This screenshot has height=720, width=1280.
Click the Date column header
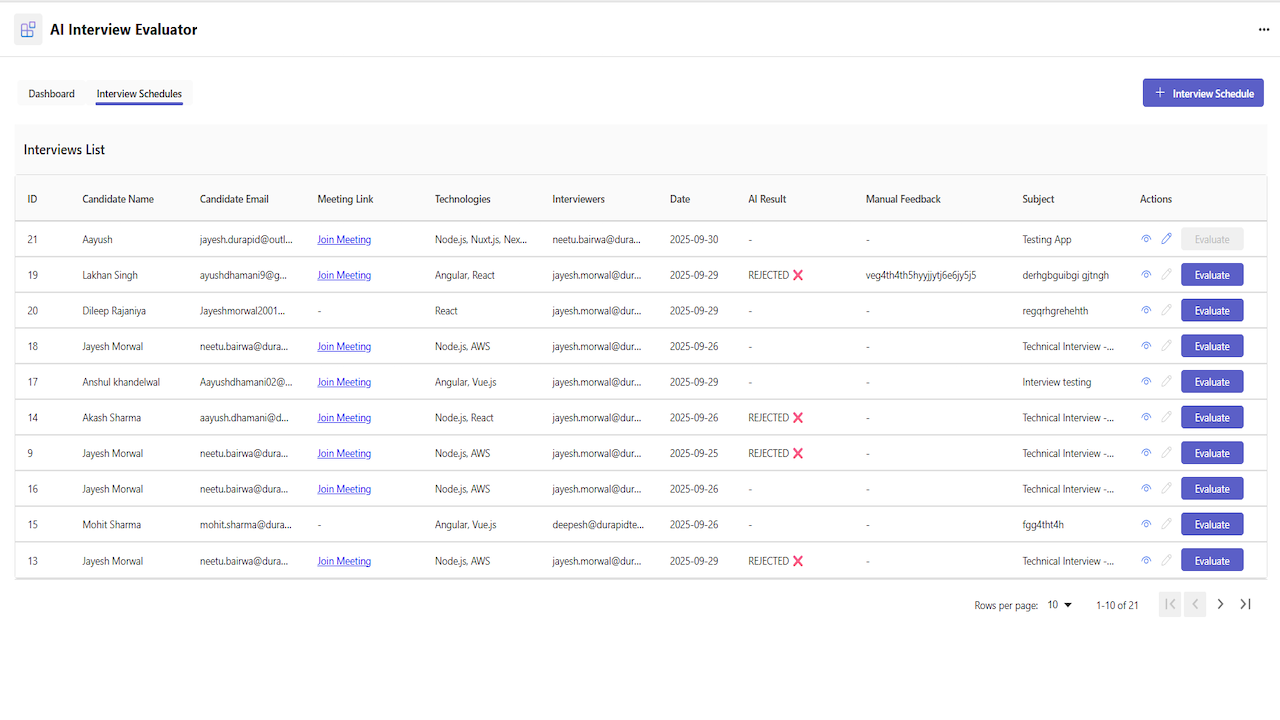pos(680,199)
